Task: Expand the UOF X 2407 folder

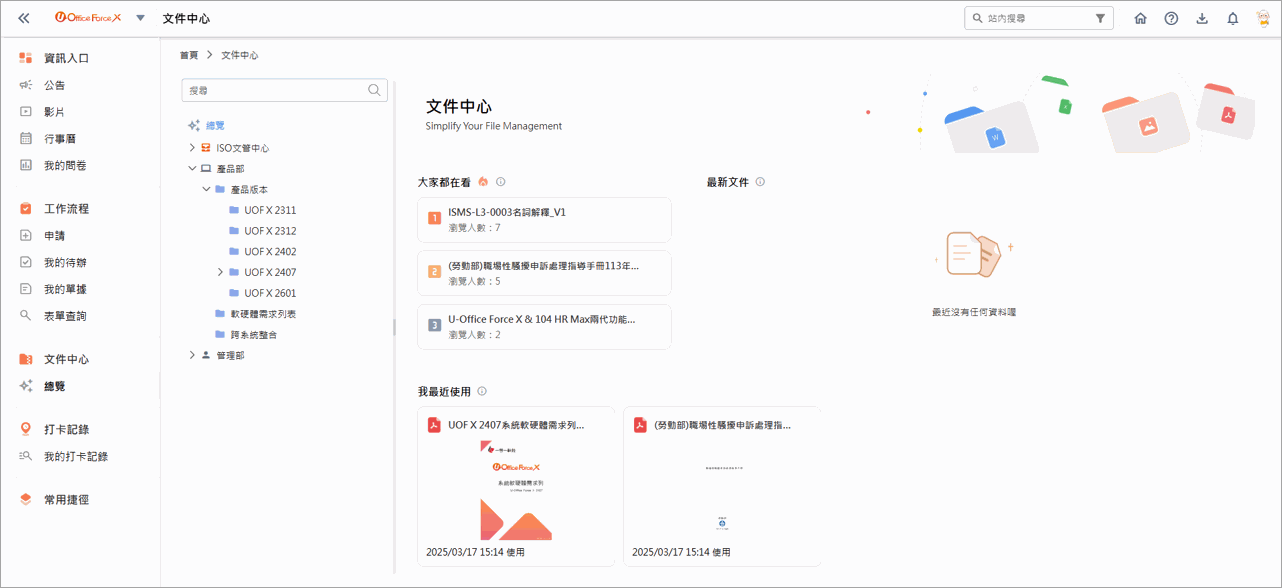Action: [x=220, y=272]
